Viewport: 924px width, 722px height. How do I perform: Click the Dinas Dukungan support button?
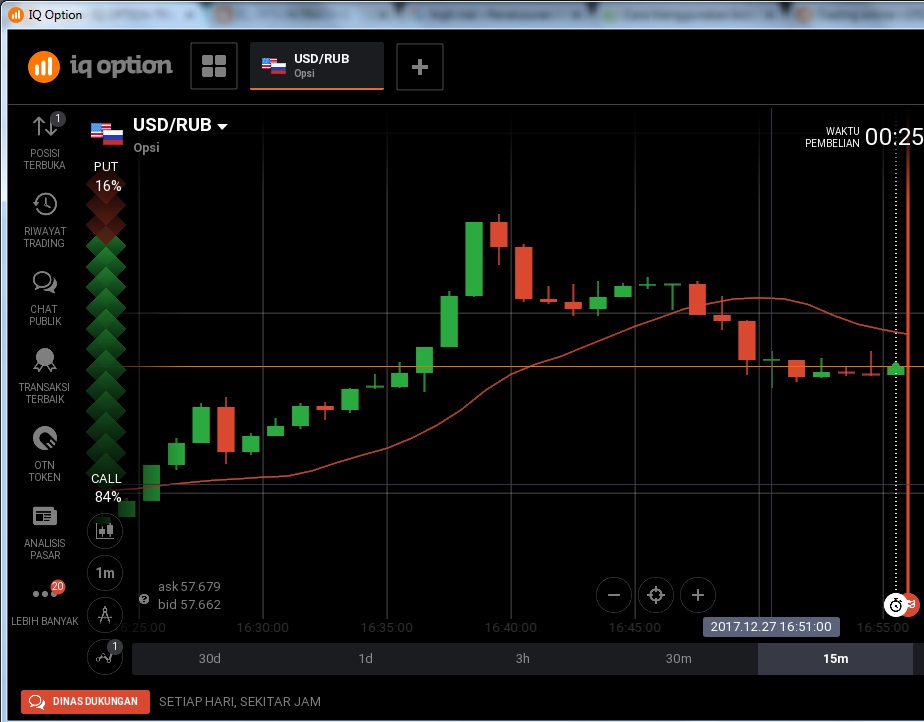85,701
